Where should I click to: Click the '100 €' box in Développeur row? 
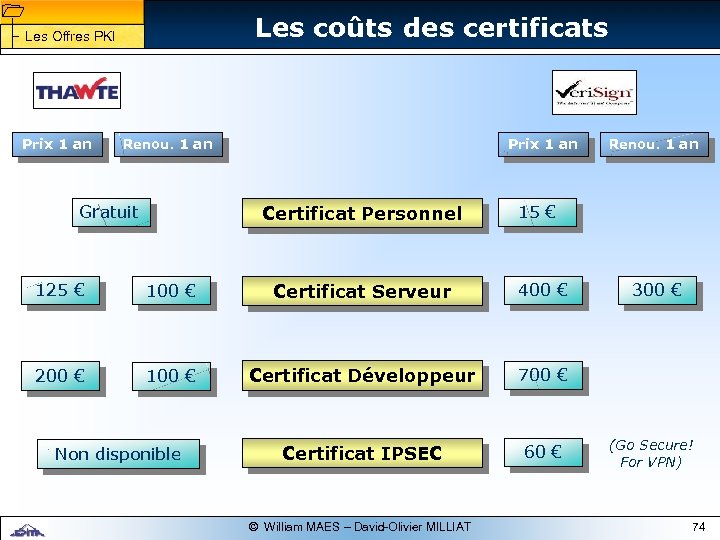pyautogui.click(x=171, y=376)
